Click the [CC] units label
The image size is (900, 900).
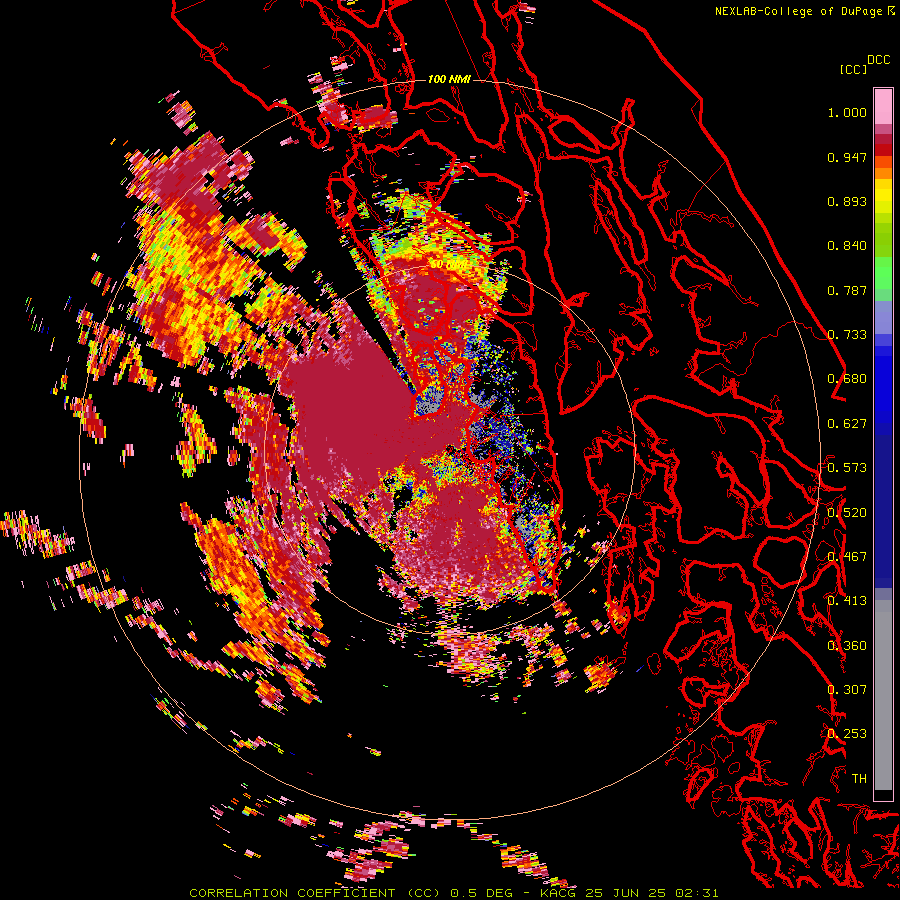853,69
